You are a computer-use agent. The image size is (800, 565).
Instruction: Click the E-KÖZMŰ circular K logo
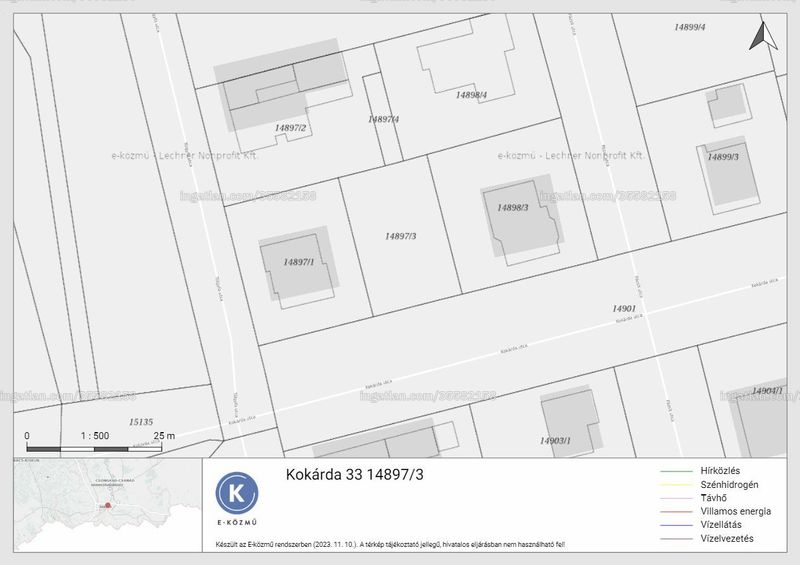(237, 493)
